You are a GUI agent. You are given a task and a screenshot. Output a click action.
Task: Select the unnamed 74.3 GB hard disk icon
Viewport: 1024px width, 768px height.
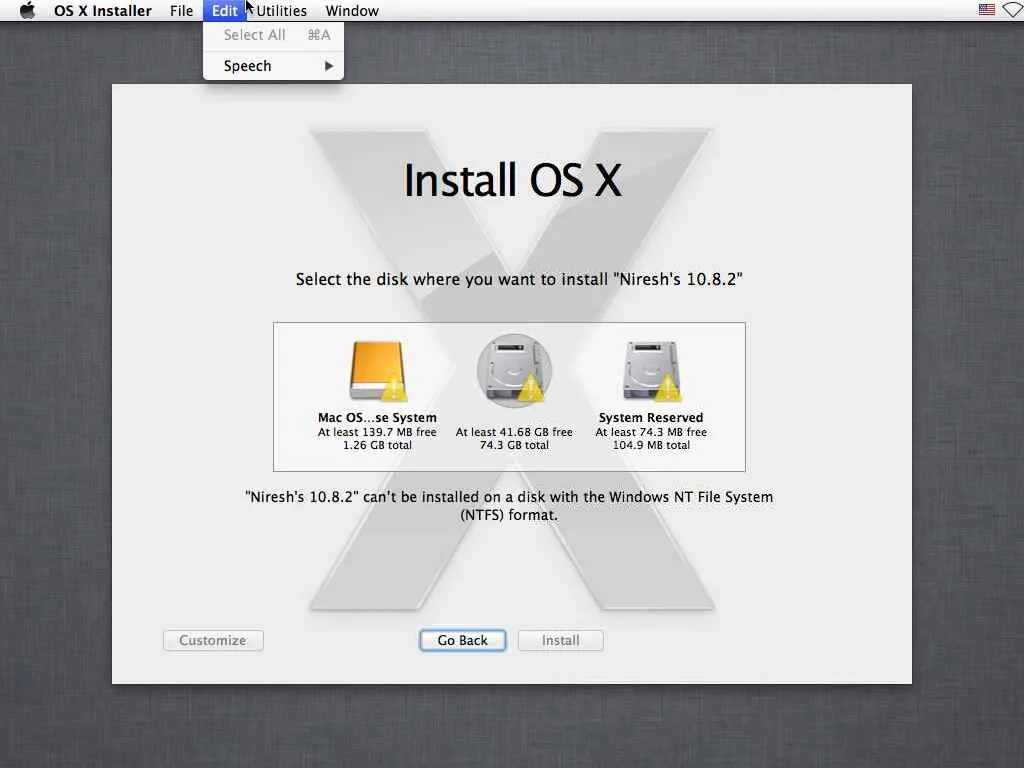click(x=515, y=370)
